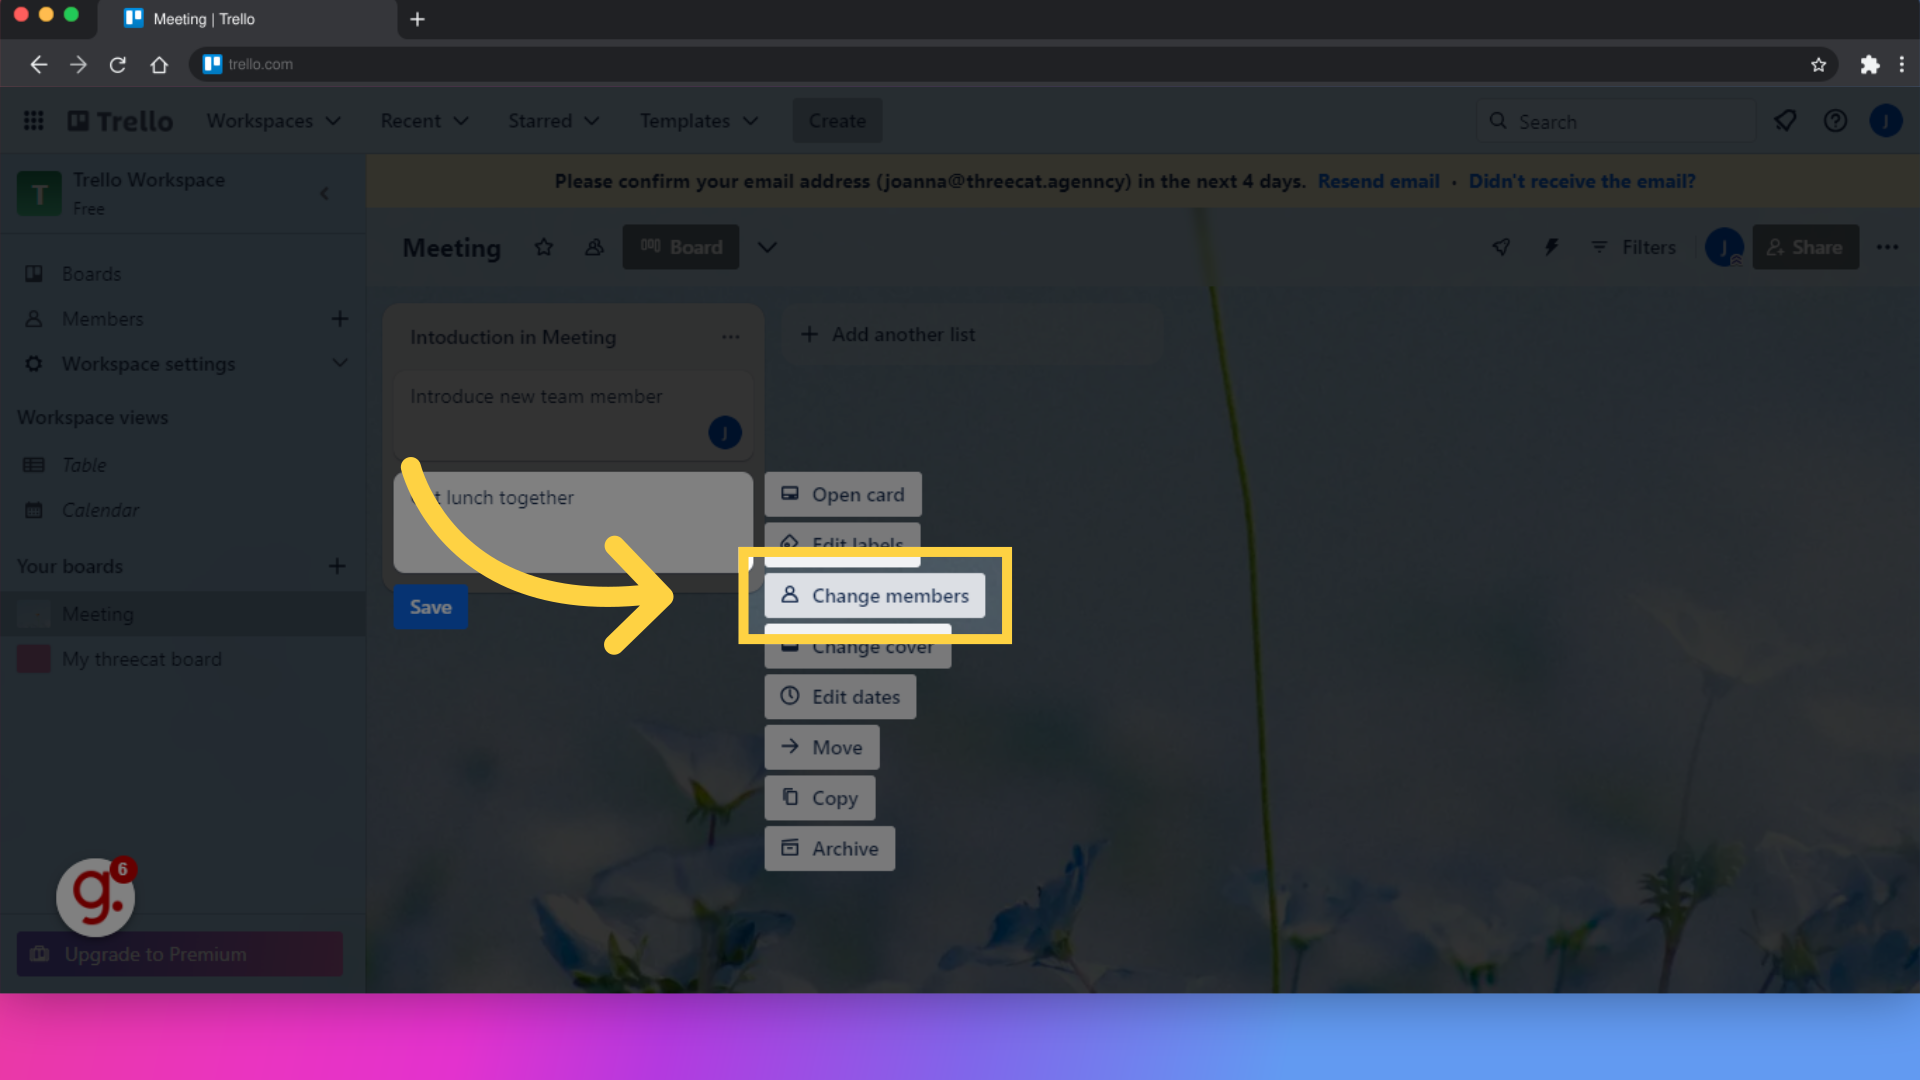Viewport: 1920px width, 1080px height.
Task: Add a member with Members plus icon
Action: (x=340, y=319)
